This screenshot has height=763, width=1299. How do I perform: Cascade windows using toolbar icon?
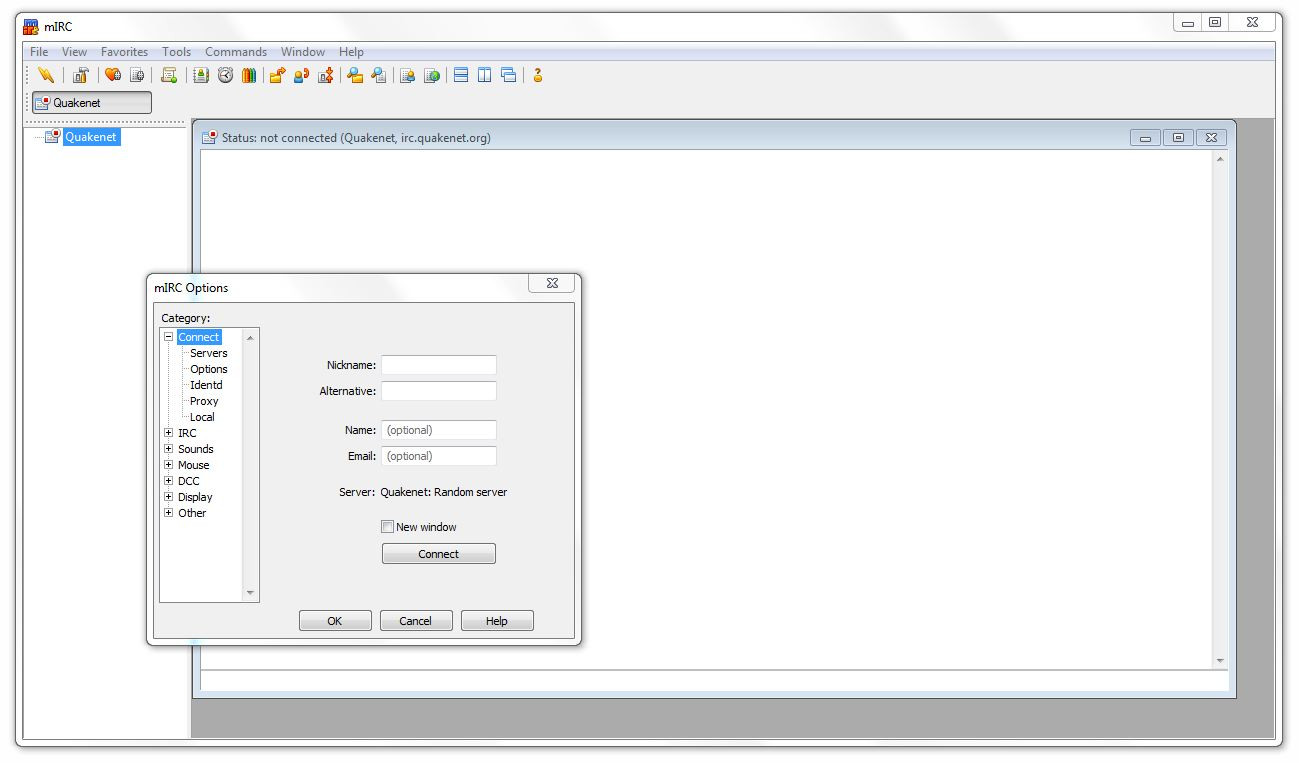tap(509, 75)
